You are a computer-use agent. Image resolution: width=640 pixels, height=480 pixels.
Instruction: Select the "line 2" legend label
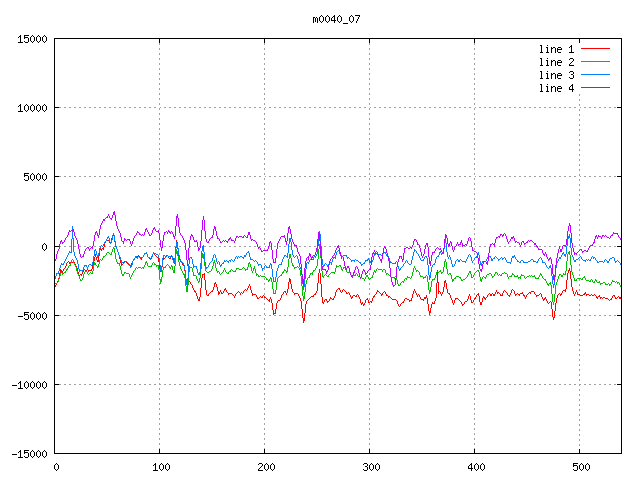(x=556, y=62)
